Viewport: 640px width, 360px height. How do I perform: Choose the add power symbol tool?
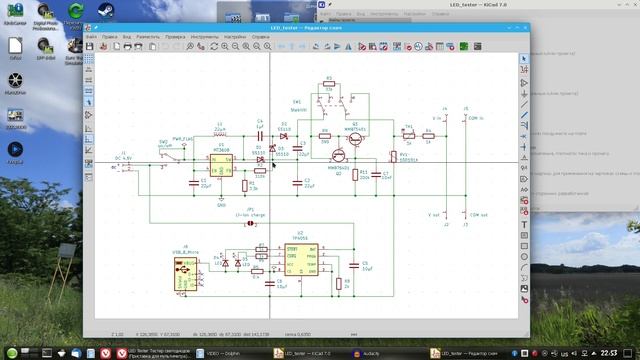tap(524, 94)
